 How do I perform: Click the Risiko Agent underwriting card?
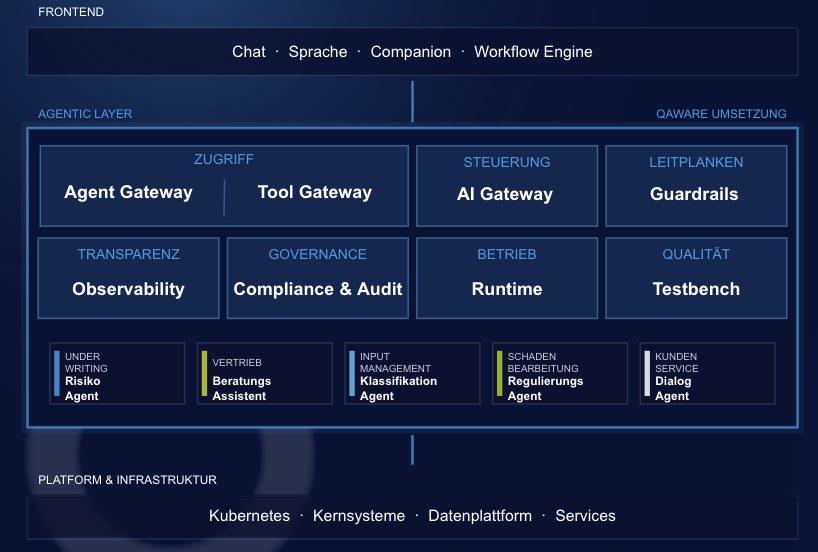(117, 374)
